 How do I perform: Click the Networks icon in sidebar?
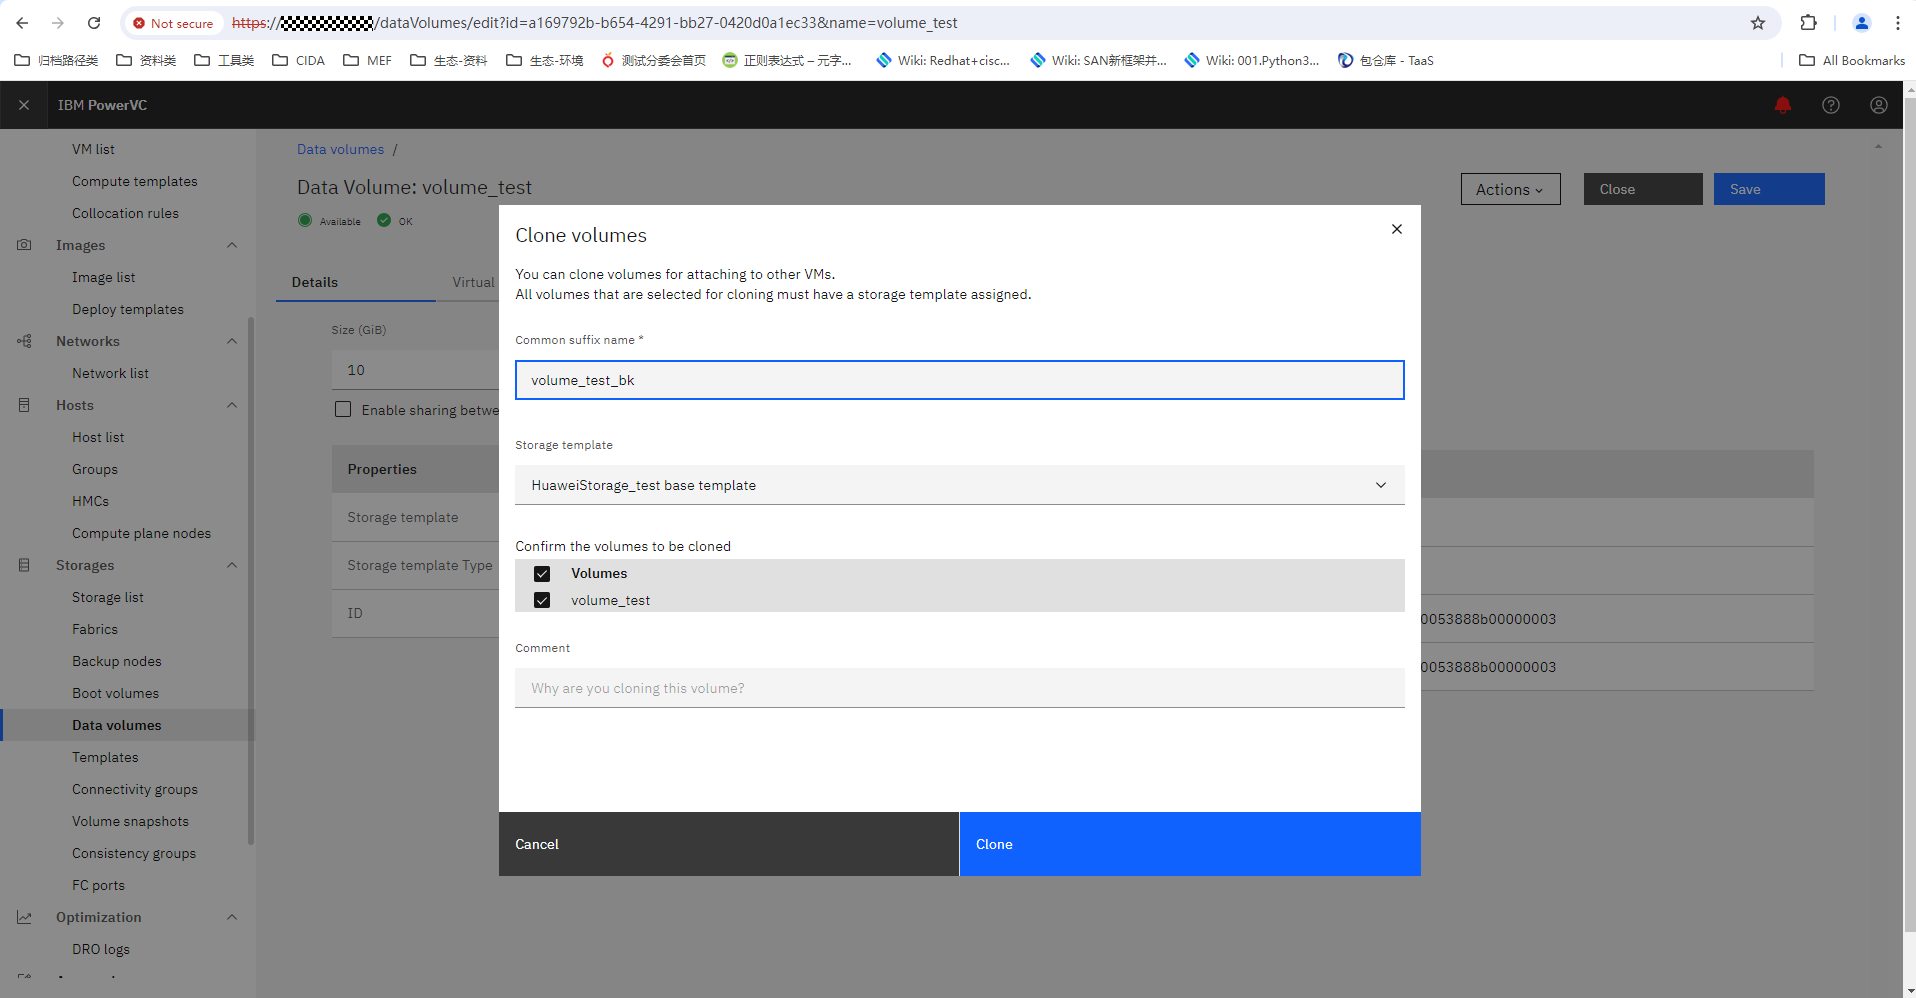click(24, 341)
